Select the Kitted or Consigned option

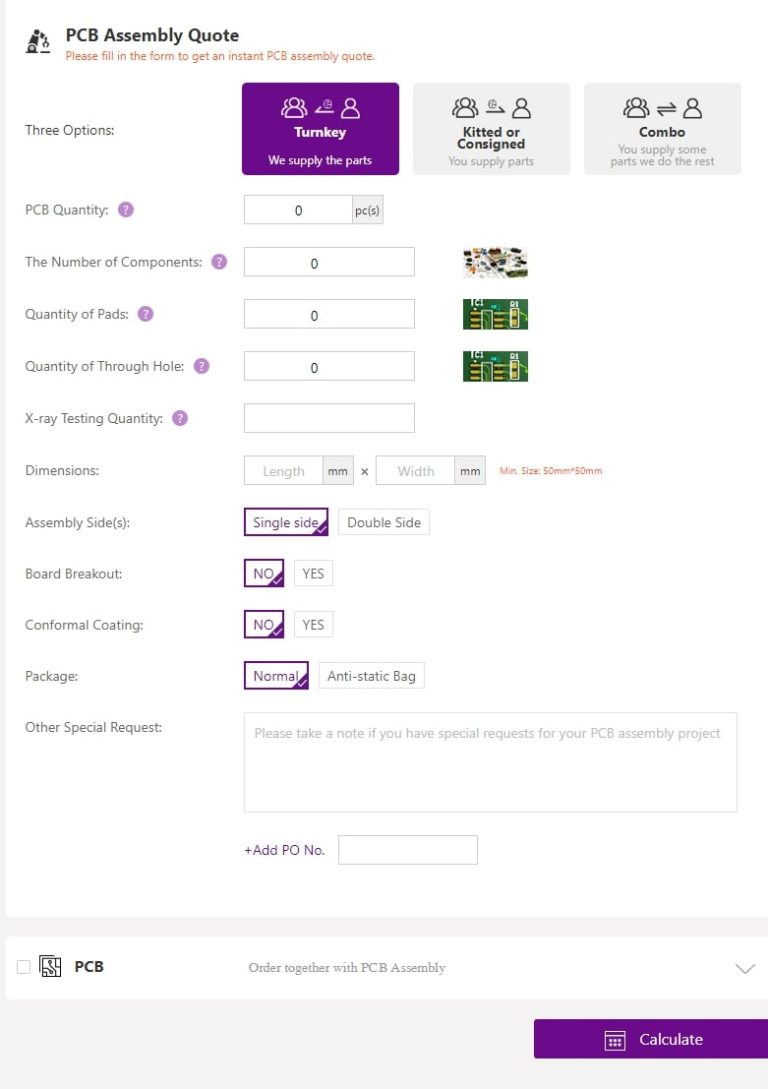pos(491,129)
